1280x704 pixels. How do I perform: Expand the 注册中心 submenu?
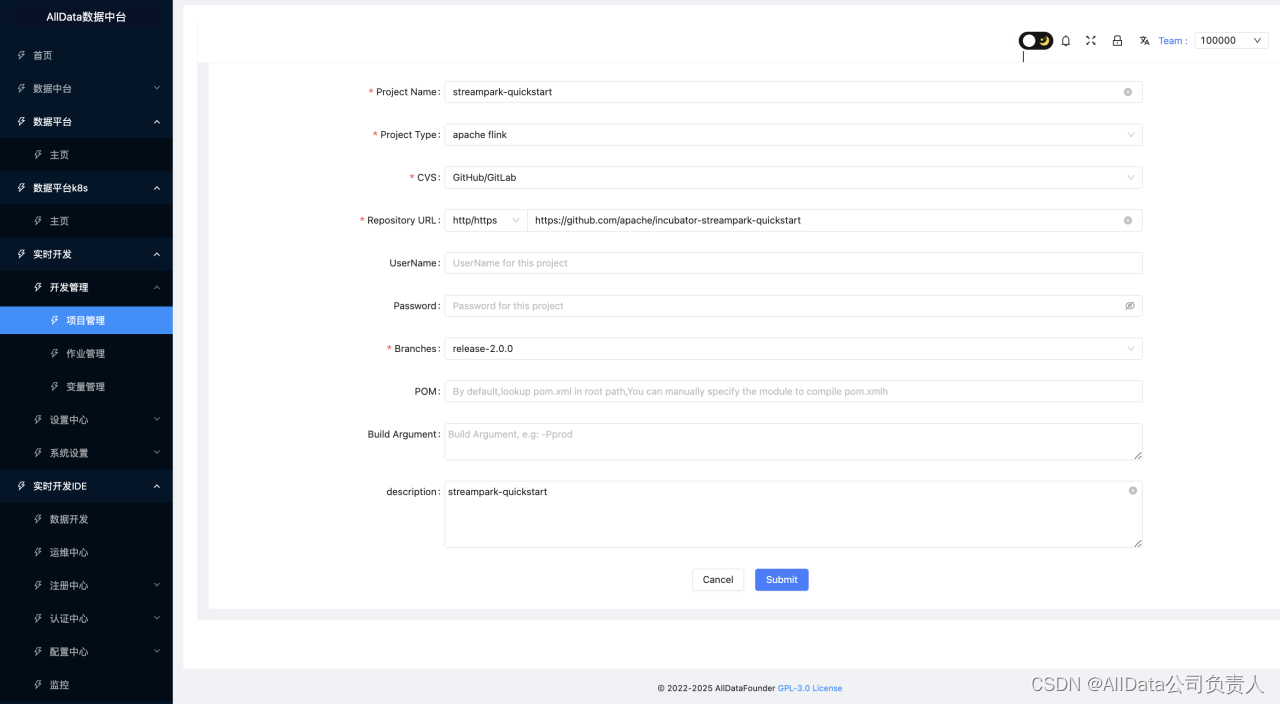pyautogui.click(x=86, y=586)
